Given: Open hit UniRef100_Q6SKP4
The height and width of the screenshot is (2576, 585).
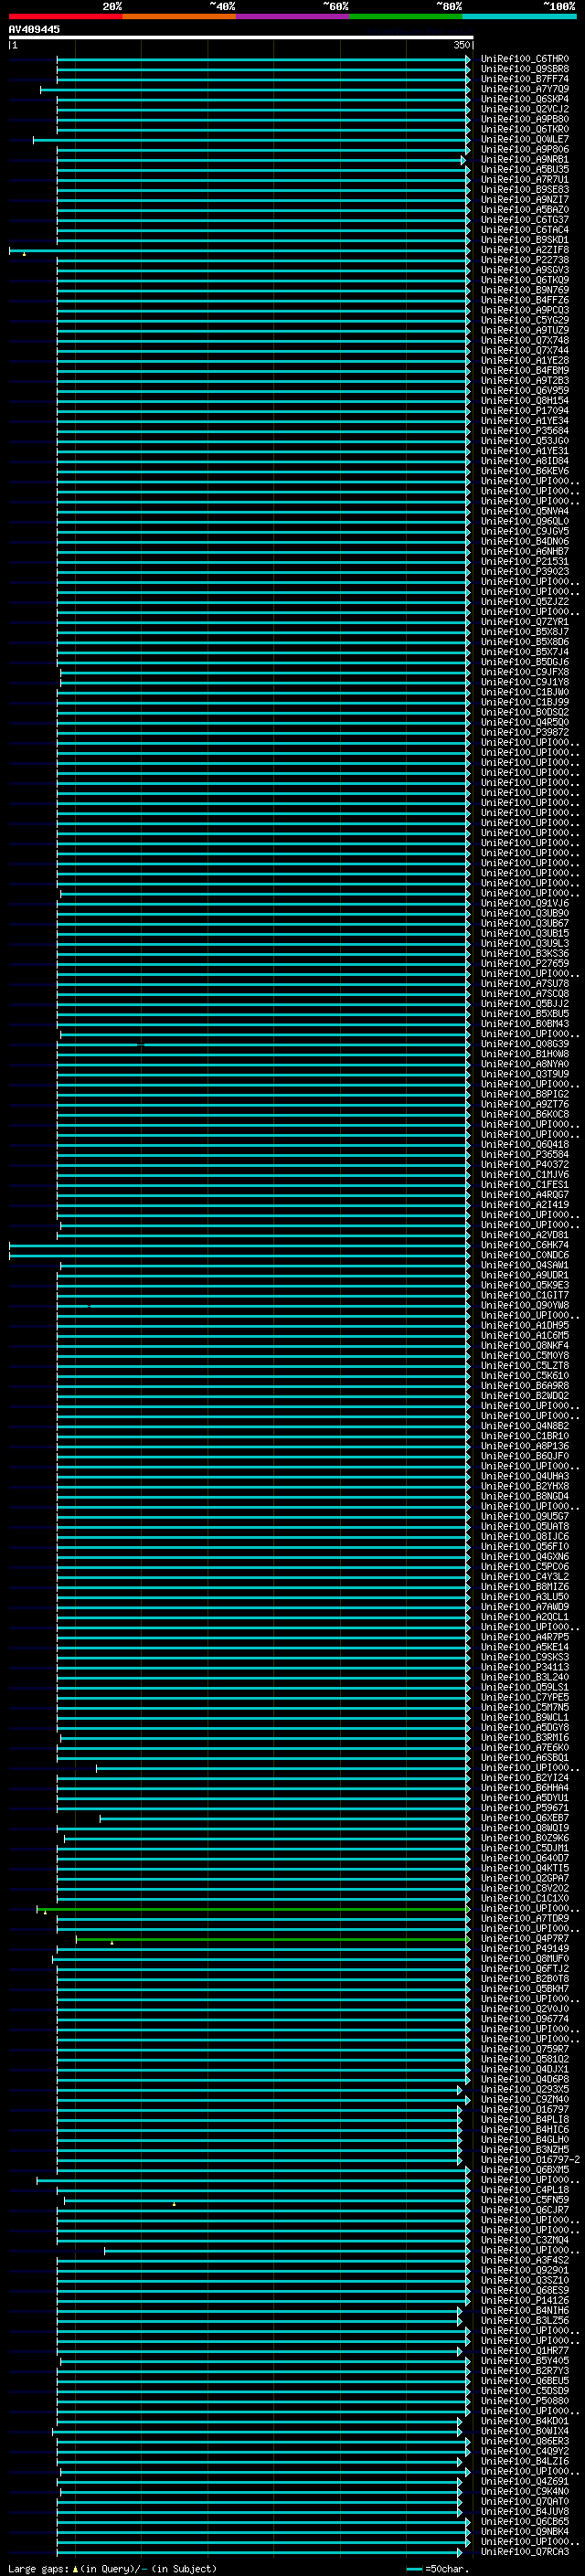Looking at the screenshot, I should pos(525,99).
